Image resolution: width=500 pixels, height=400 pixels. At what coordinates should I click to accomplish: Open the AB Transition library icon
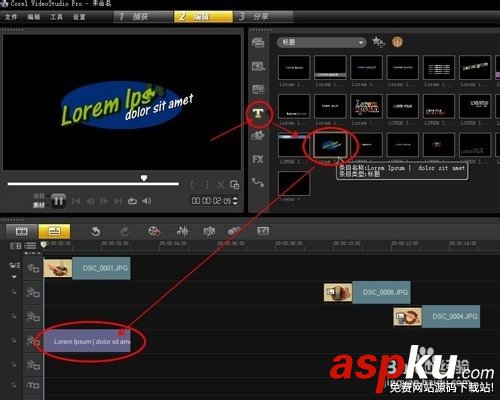pos(258,89)
